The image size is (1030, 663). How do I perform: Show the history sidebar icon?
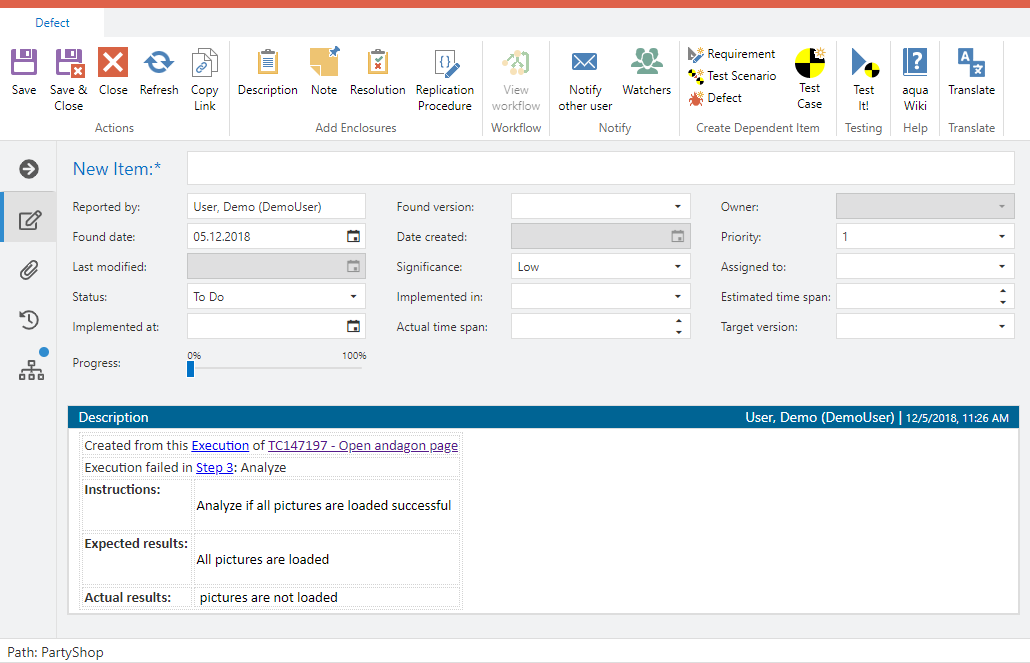pyautogui.click(x=29, y=320)
